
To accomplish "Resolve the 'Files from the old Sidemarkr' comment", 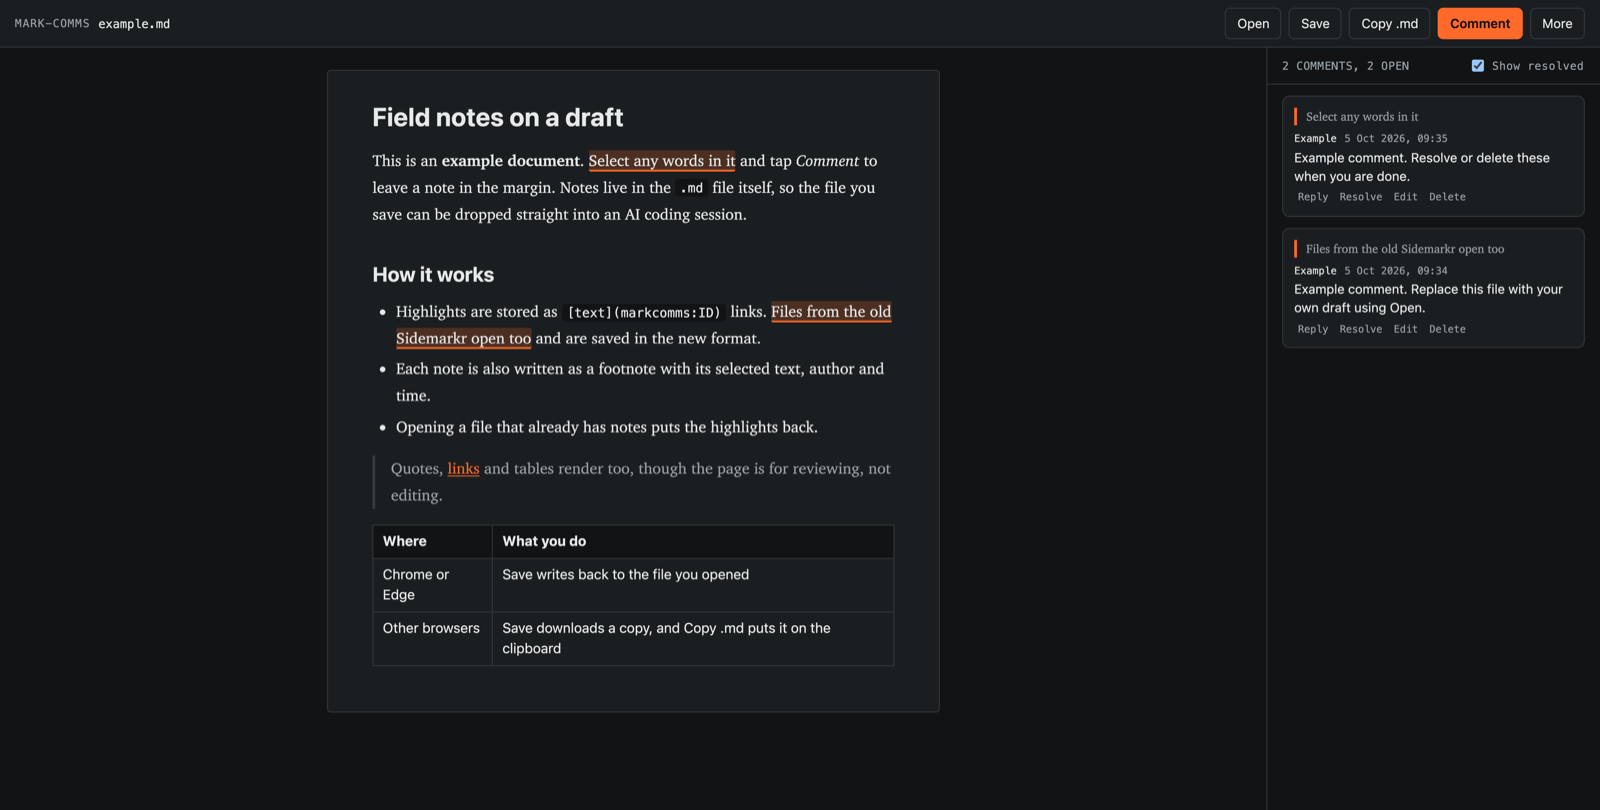I will [1361, 329].
